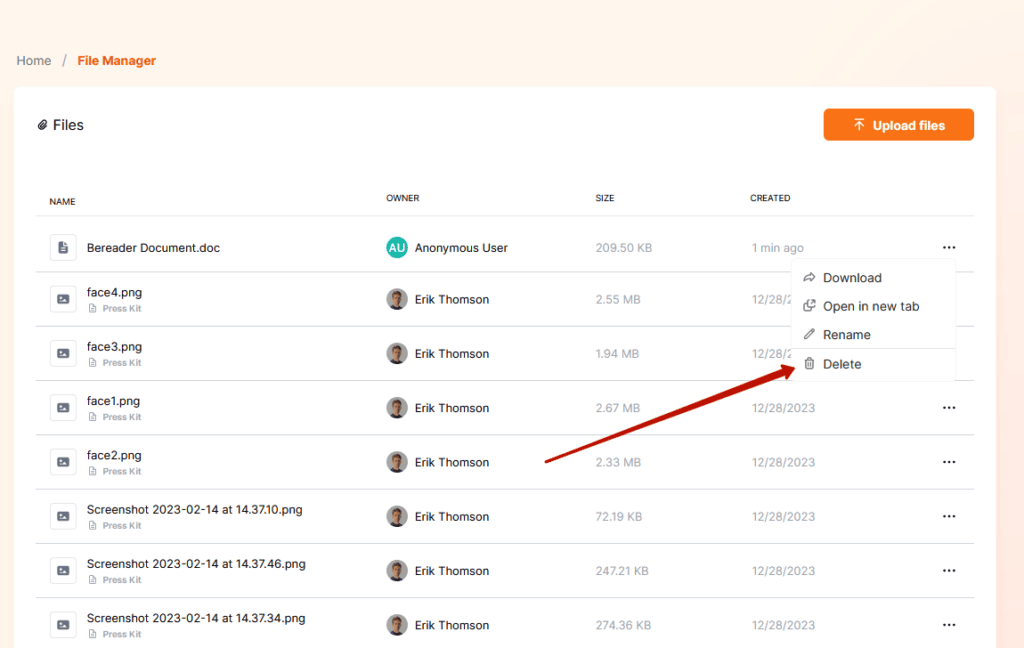Open Screenshot 2023-02-14 at 14.37.10.png
Screen dimensions: 1024x648
(195, 509)
